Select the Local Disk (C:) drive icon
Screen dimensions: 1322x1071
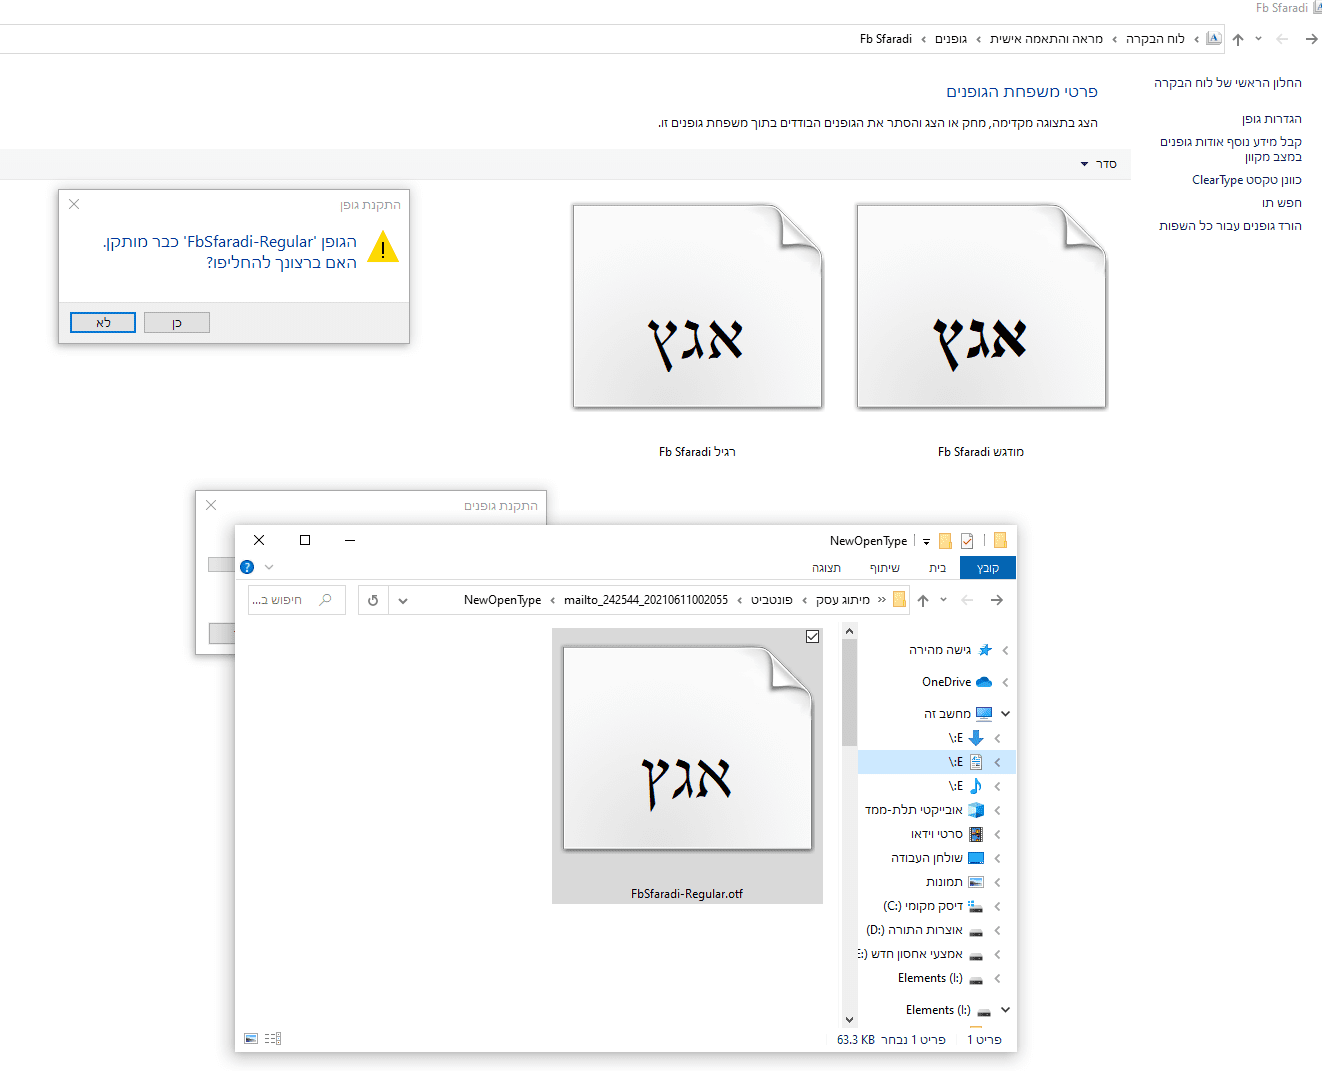[976, 906]
